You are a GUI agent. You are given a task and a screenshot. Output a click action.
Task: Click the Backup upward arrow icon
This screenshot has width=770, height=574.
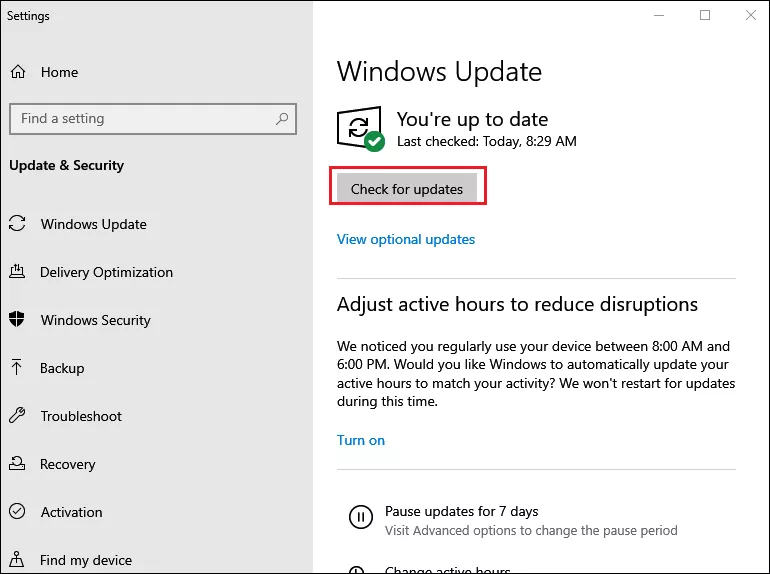tap(16, 367)
